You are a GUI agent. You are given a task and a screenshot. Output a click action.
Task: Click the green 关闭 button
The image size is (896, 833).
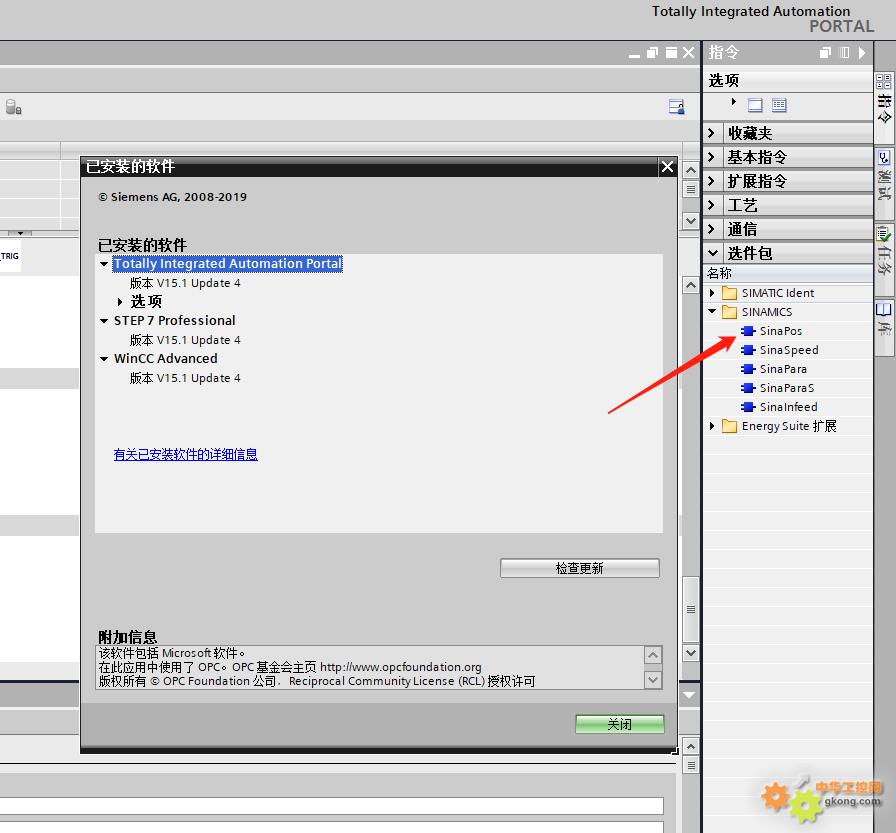[x=619, y=724]
